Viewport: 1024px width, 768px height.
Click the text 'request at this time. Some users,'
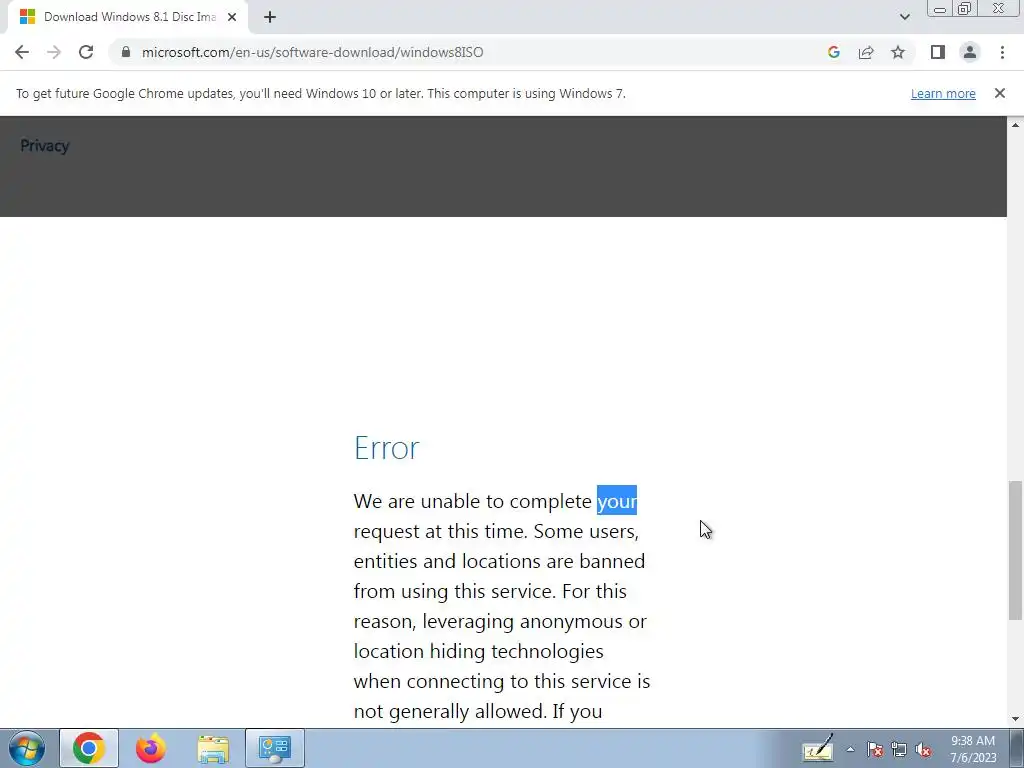[x=496, y=532]
